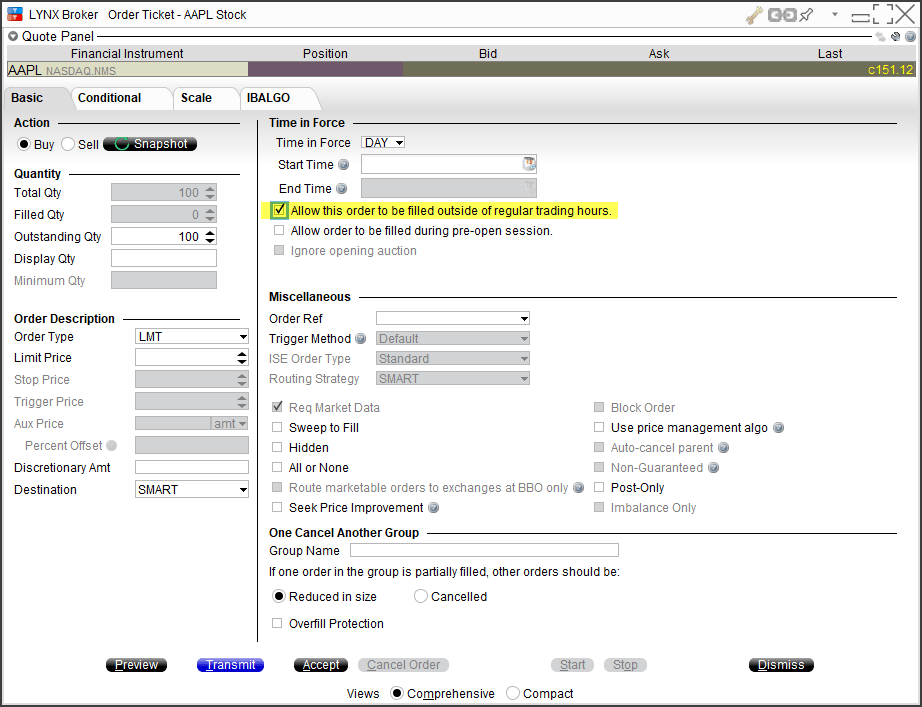The height and width of the screenshot is (707, 922).
Task: Click the Accept button
Action: pos(321,665)
